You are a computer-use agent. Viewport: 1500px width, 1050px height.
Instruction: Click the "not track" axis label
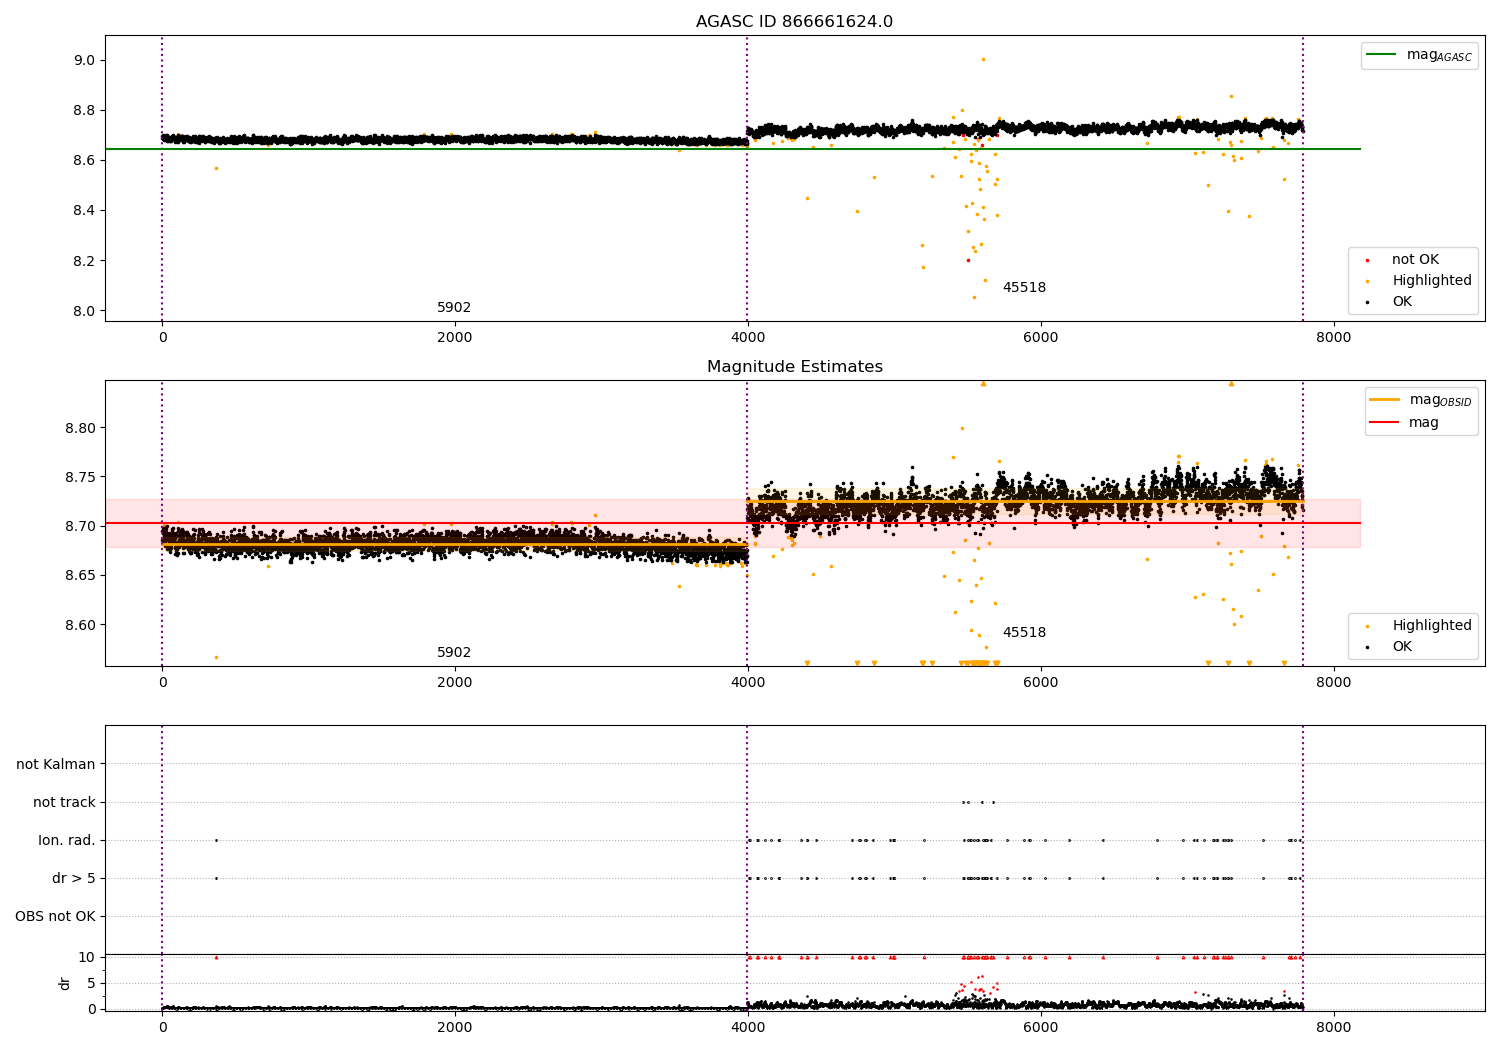pos(64,802)
